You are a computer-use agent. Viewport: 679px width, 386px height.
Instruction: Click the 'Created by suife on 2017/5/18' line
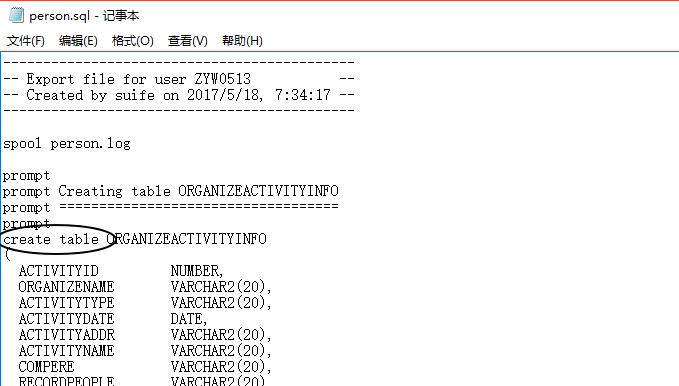coord(178,95)
